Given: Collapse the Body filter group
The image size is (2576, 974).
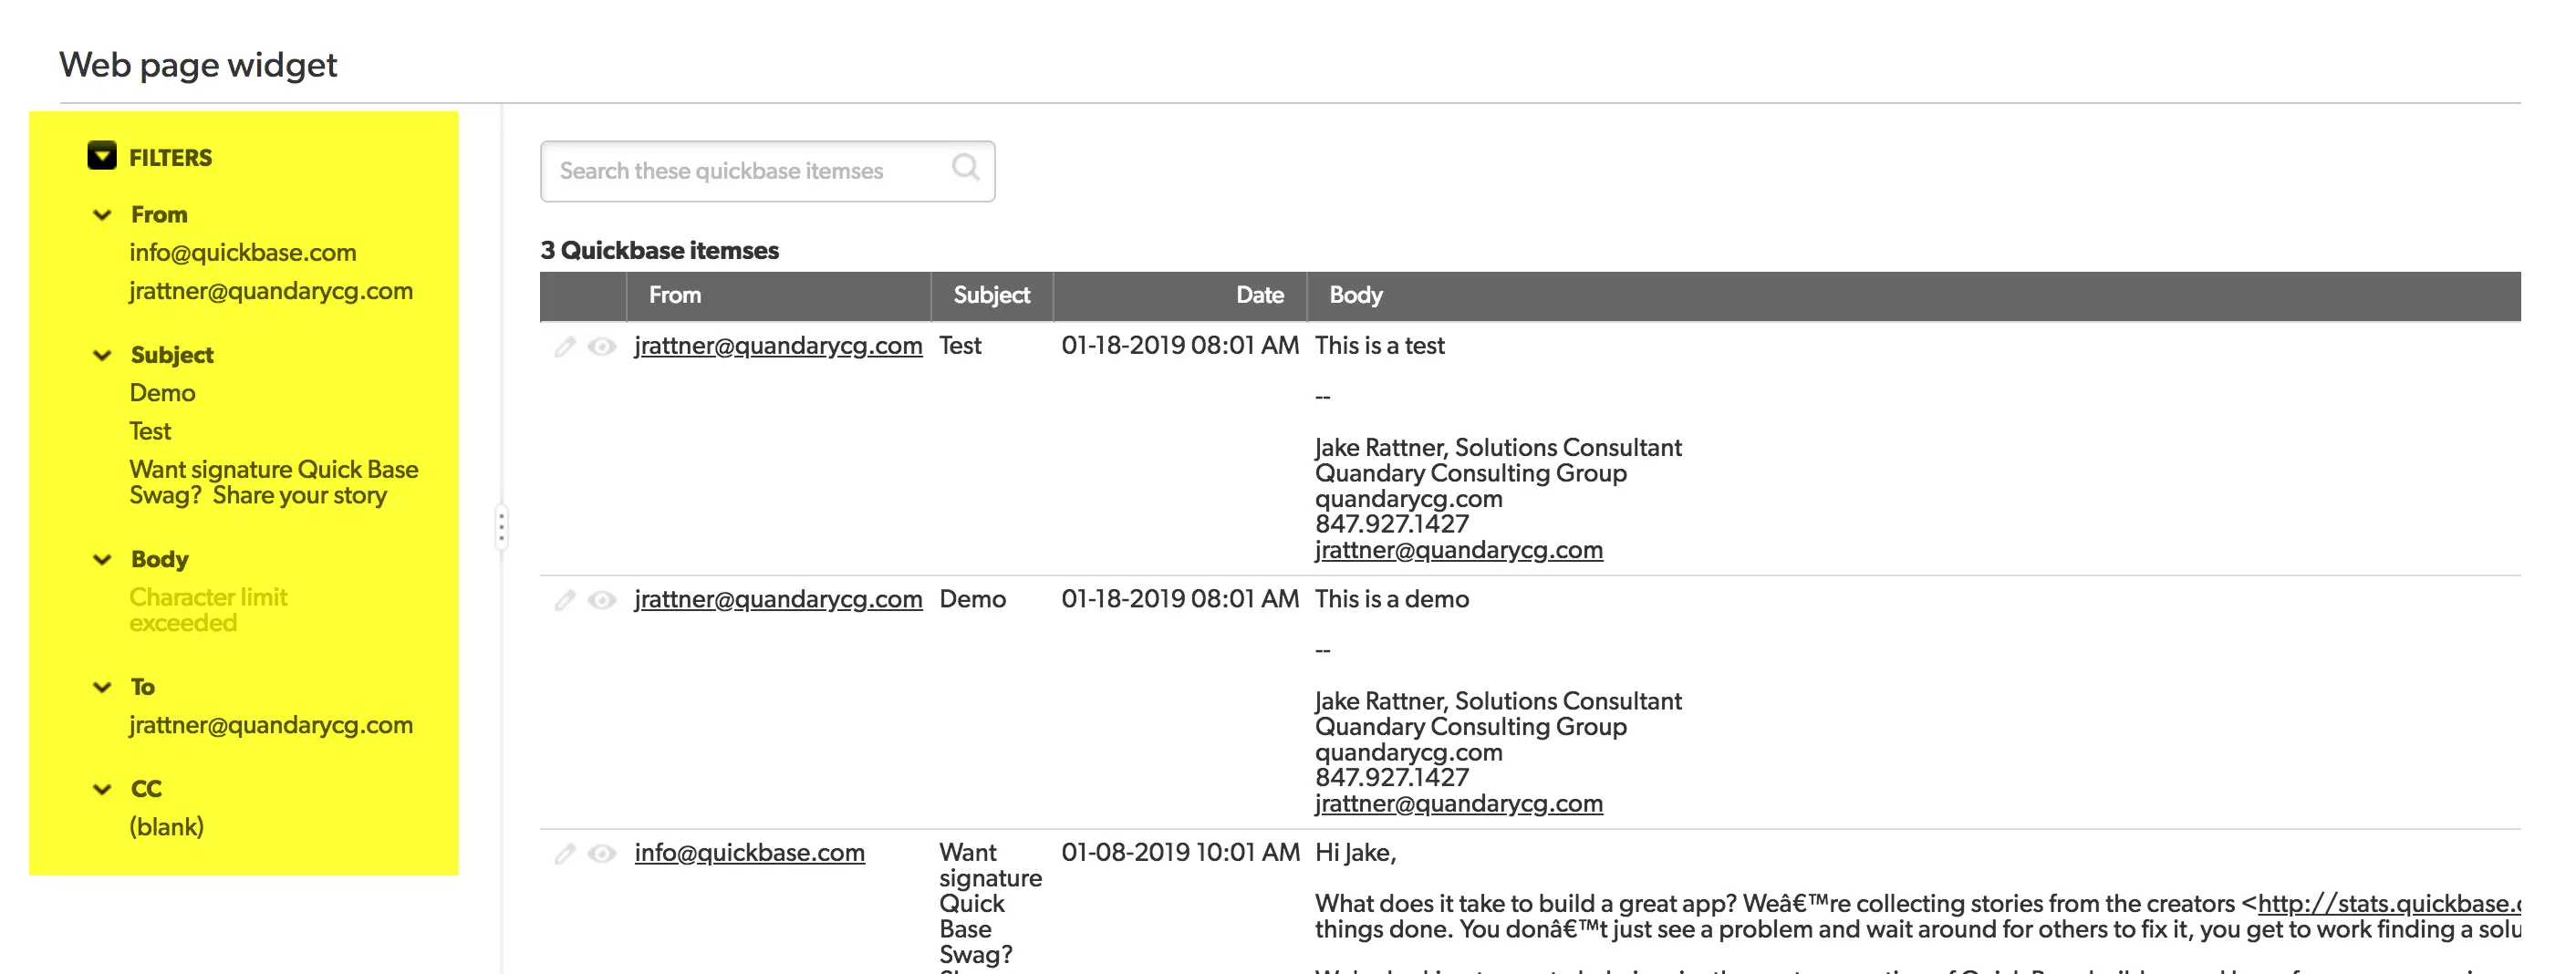Looking at the screenshot, I should (102, 559).
